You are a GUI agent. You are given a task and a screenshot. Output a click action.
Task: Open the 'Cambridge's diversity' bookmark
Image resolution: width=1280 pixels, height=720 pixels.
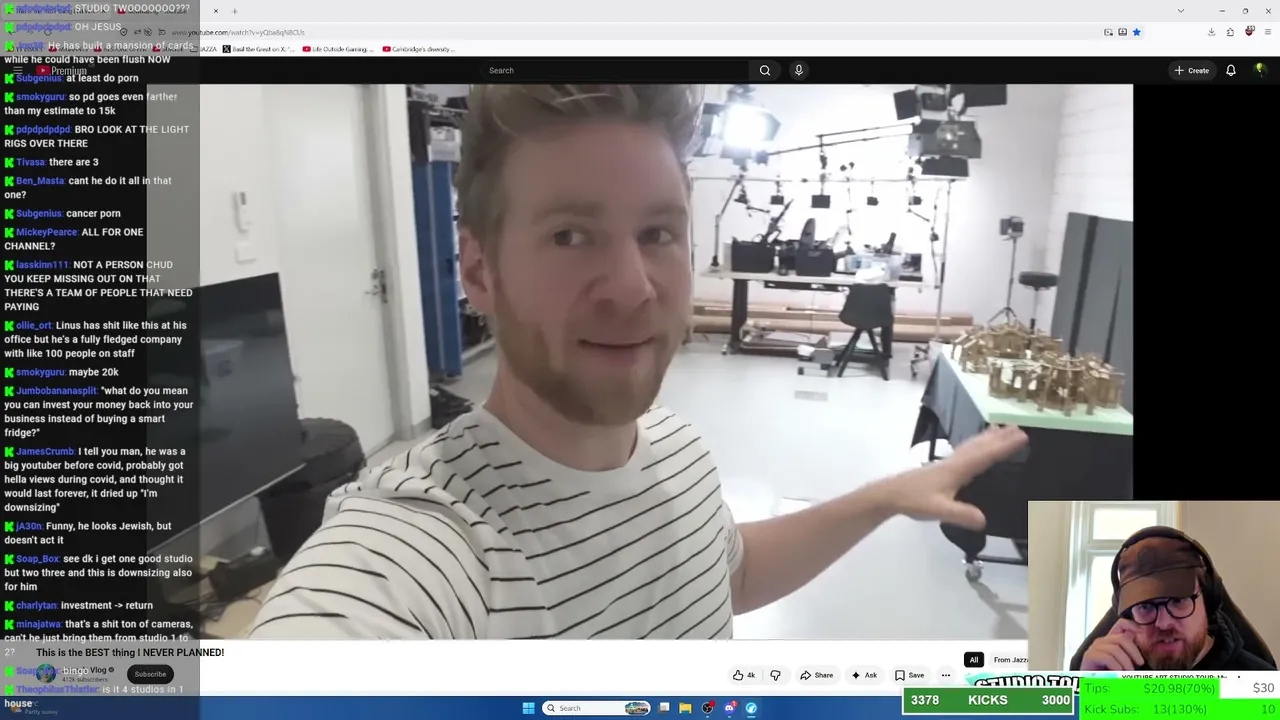(418, 49)
